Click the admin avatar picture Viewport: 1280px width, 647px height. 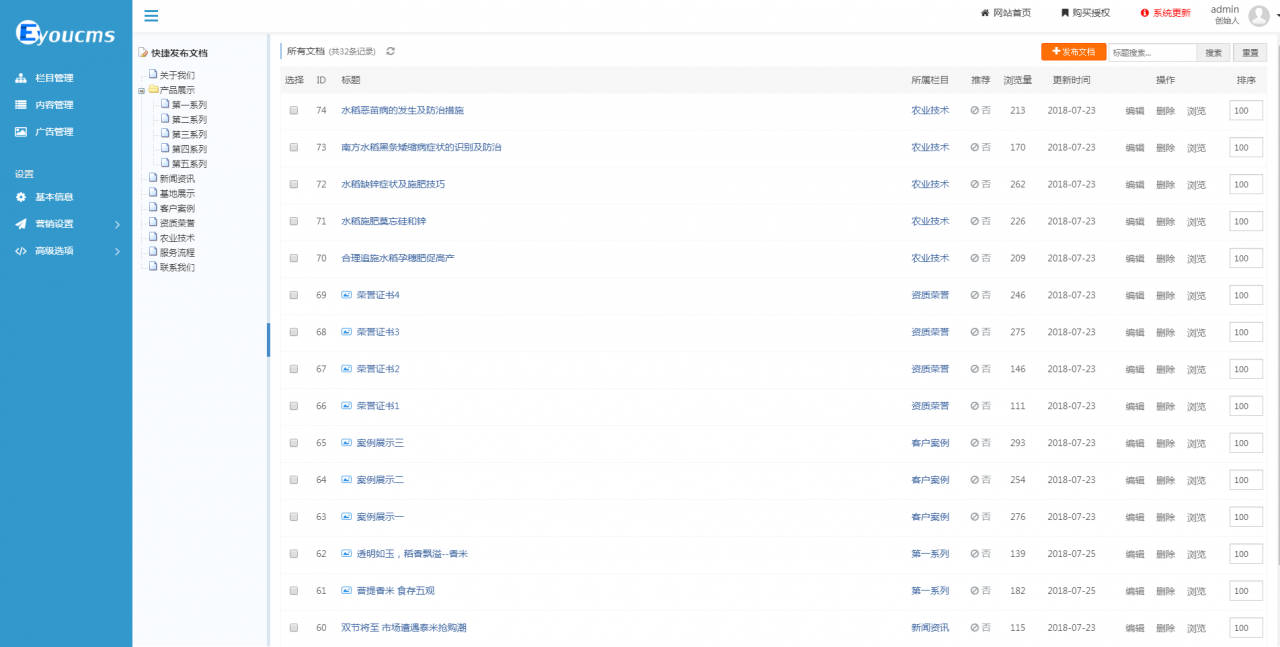(x=1259, y=15)
